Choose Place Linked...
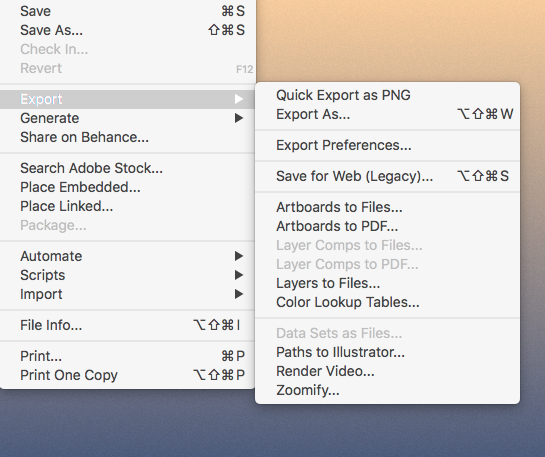 [128, 206]
